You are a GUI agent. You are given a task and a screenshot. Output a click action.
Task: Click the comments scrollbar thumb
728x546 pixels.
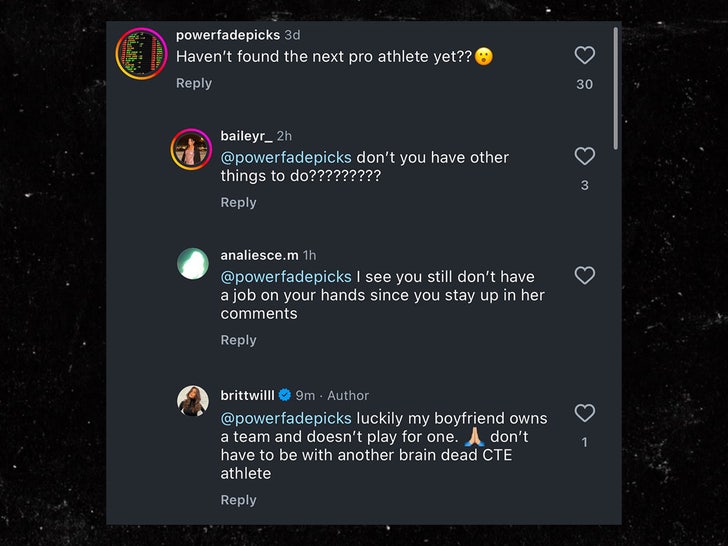click(x=616, y=88)
